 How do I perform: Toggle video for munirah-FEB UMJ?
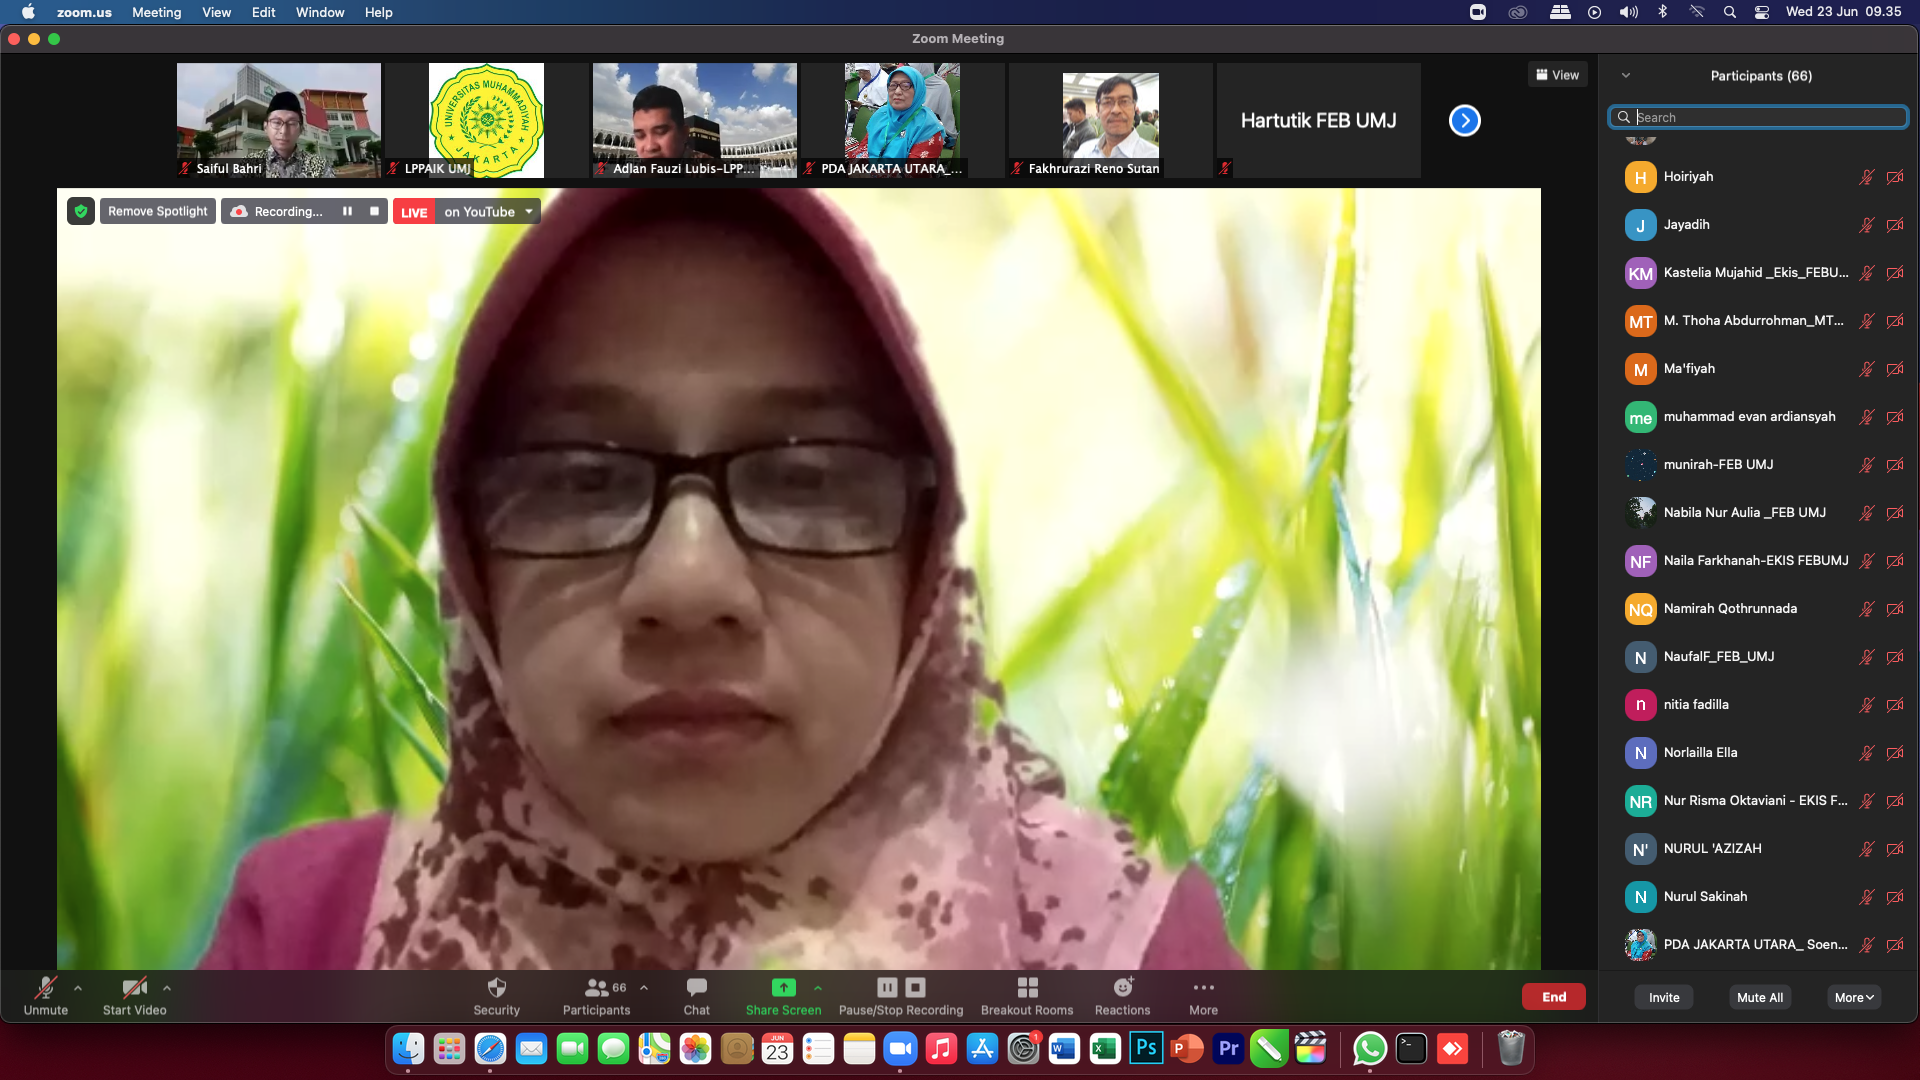click(1895, 465)
